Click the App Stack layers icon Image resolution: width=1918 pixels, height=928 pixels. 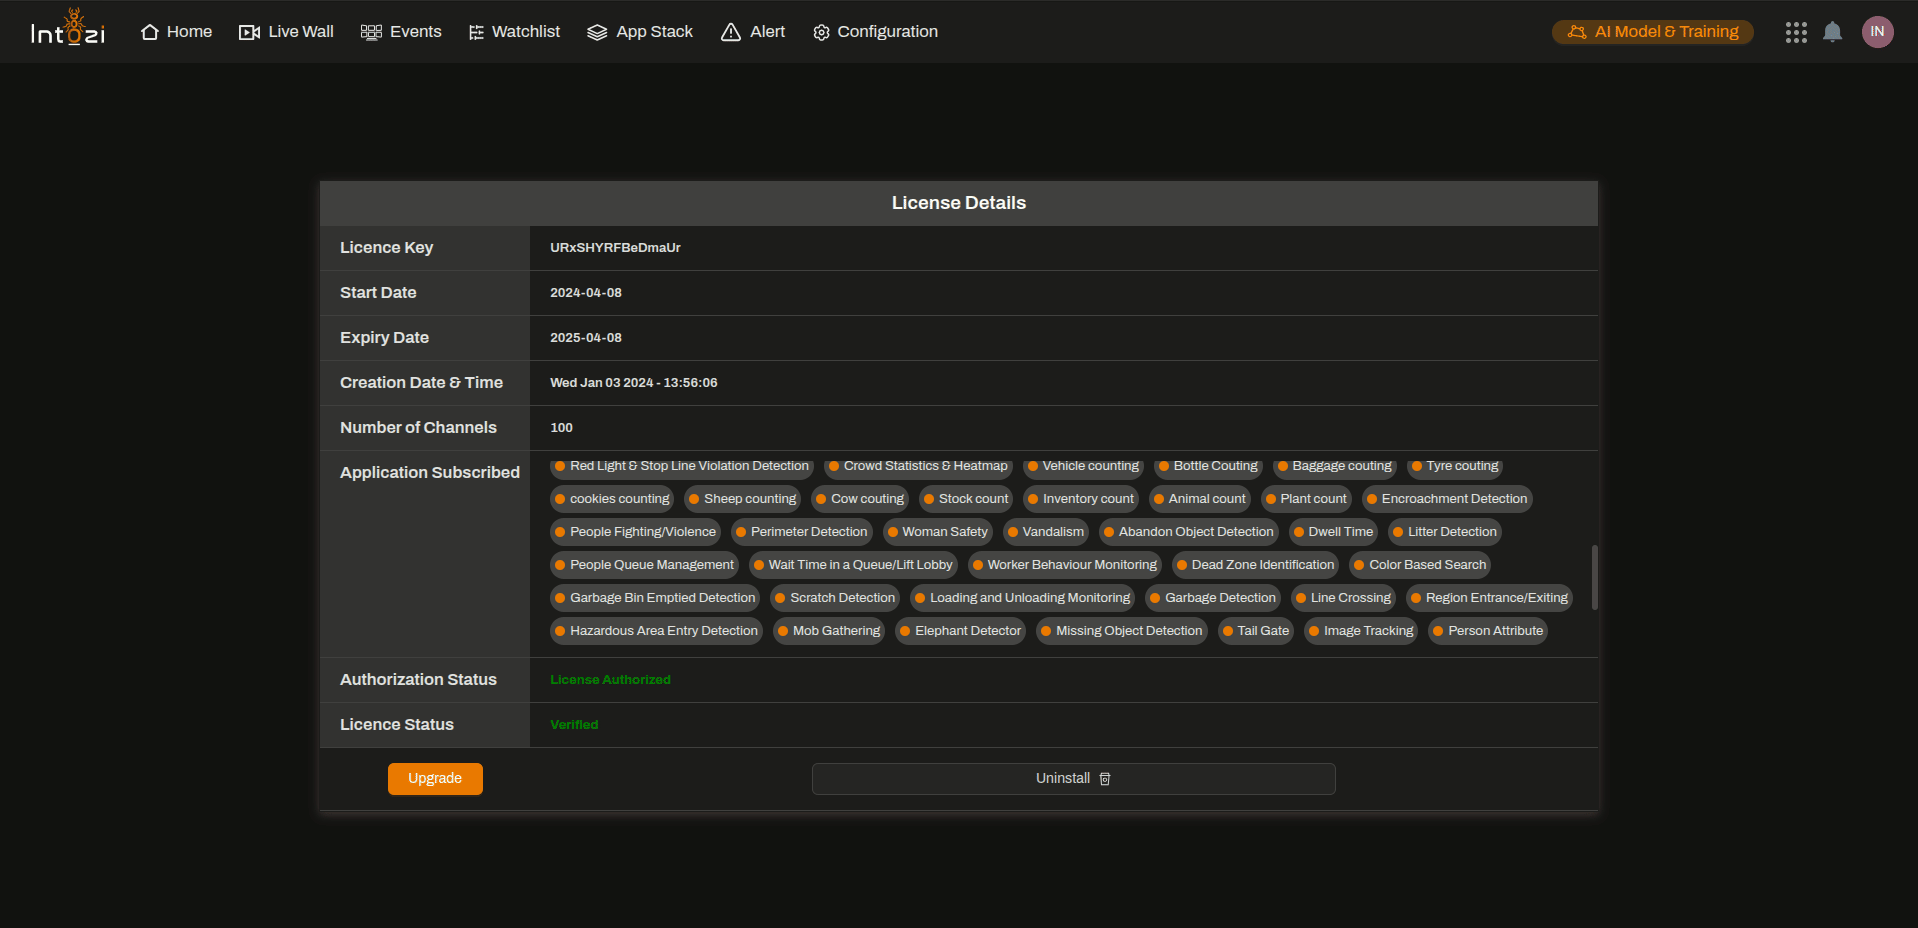click(x=597, y=32)
